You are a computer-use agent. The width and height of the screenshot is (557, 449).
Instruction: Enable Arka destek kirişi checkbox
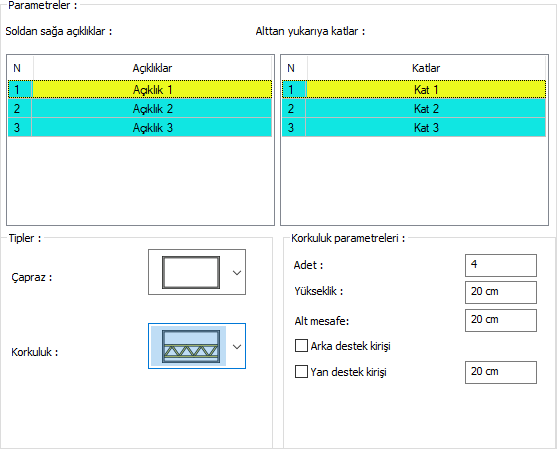coord(301,346)
